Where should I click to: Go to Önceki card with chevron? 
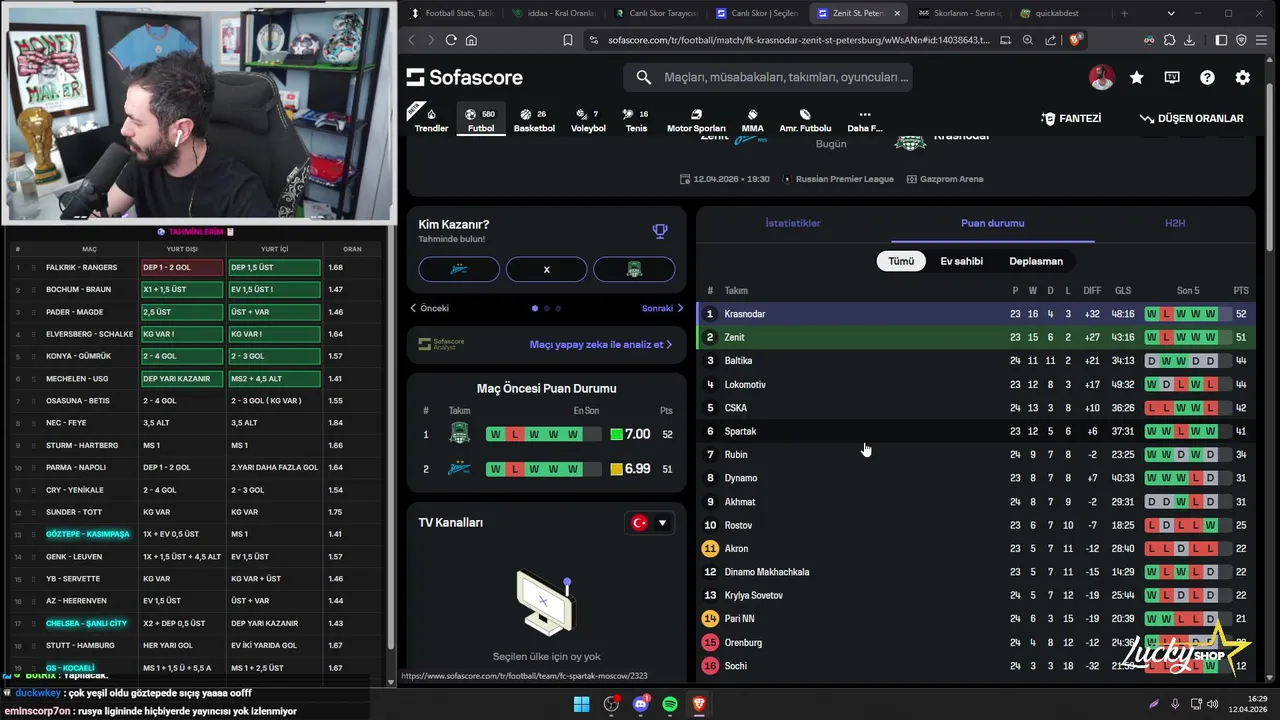[429, 308]
